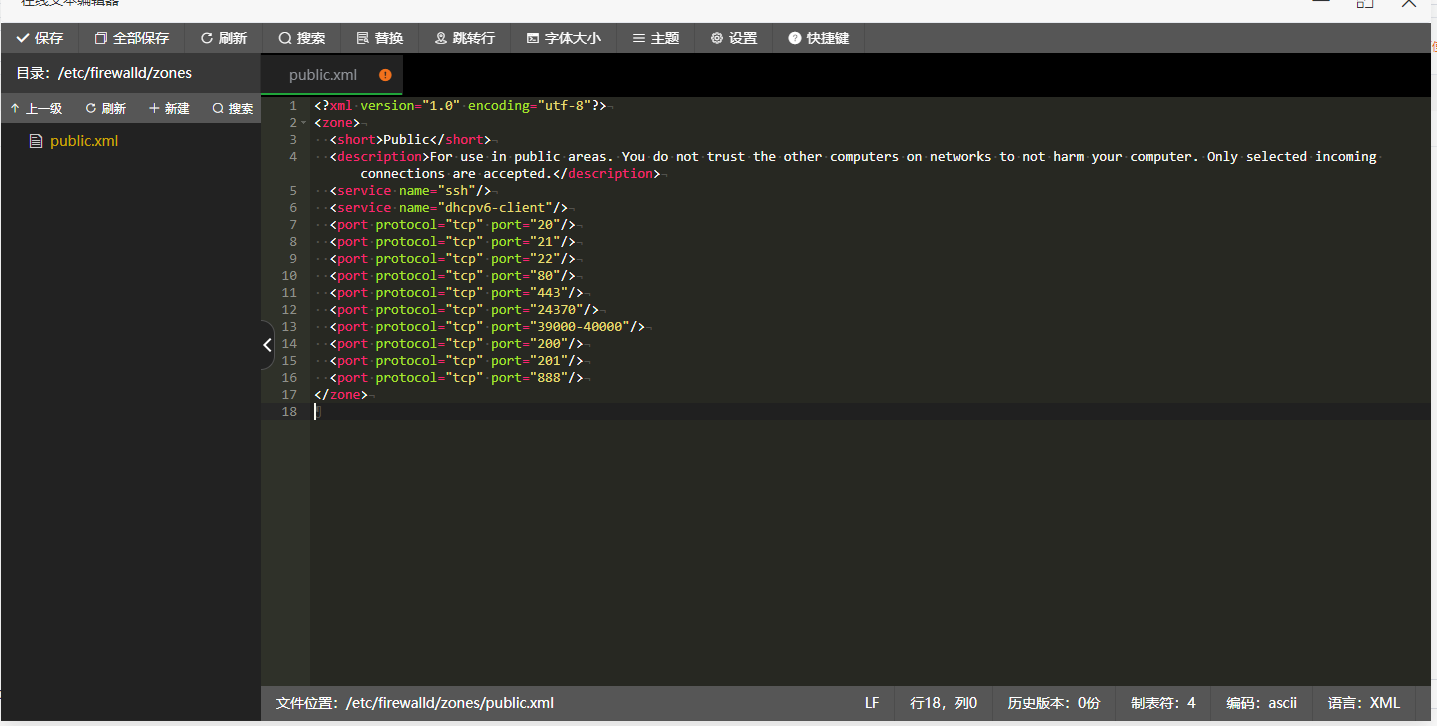1437x726 pixels.
Task: Click the port="22" line
Action: 452,258
